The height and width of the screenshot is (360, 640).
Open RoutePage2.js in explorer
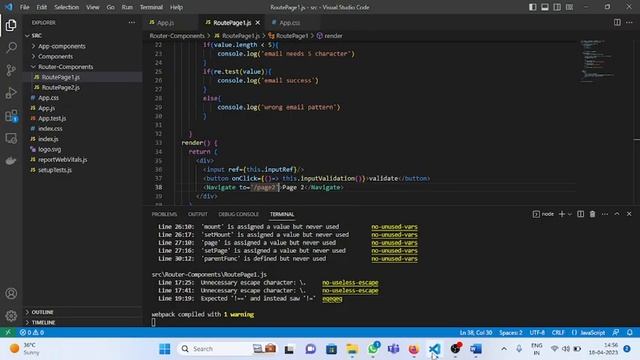point(60,87)
